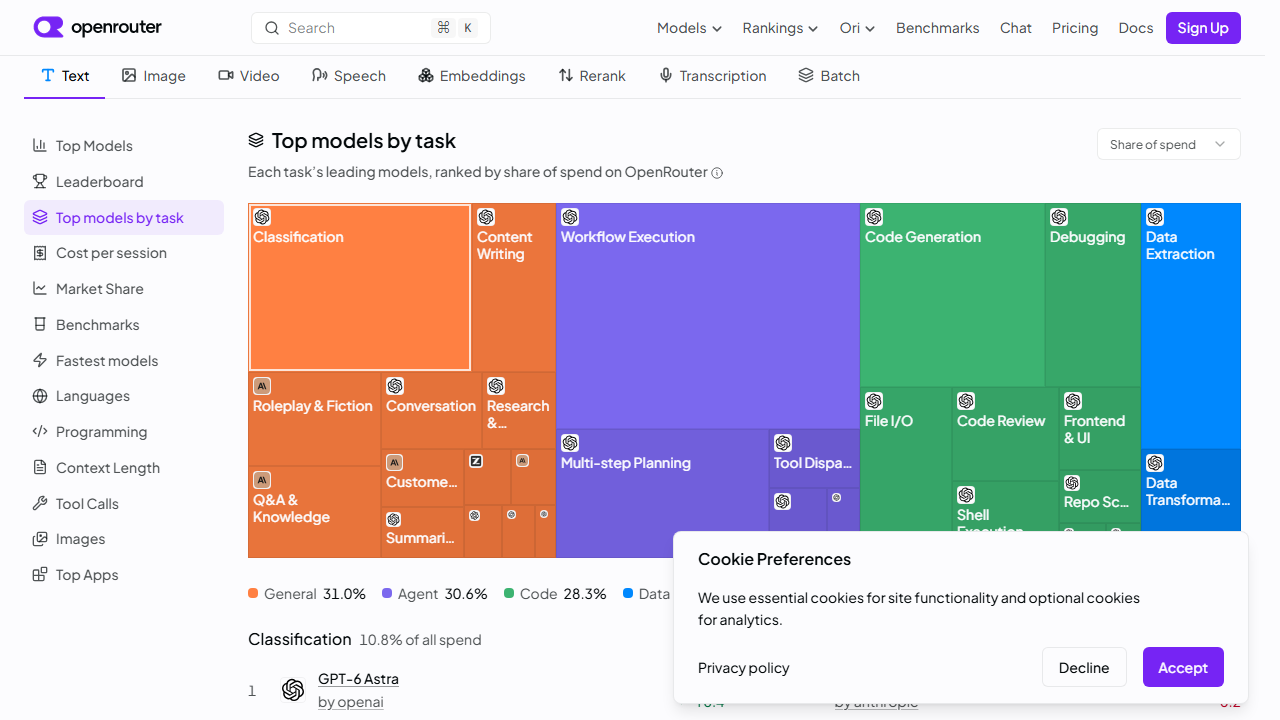Click the GPT-6 Astra OpenAI logo
This screenshot has height=720, width=1280.
(x=293, y=690)
